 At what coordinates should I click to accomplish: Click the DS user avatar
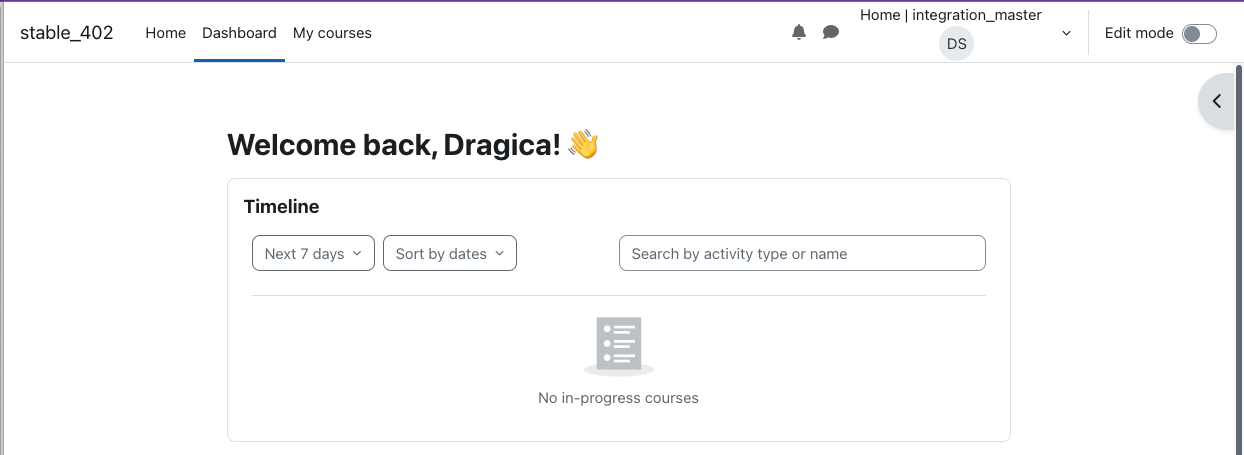click(957, 44)
